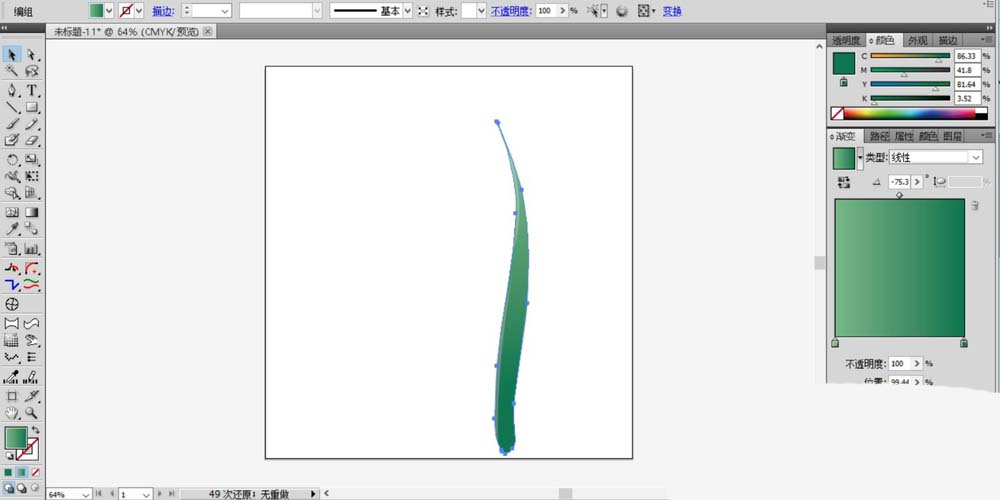The height and width of the screenshot is (500, 1000).
Task: Select the Direct Selection tool
Action: click(x=32, y=55)
